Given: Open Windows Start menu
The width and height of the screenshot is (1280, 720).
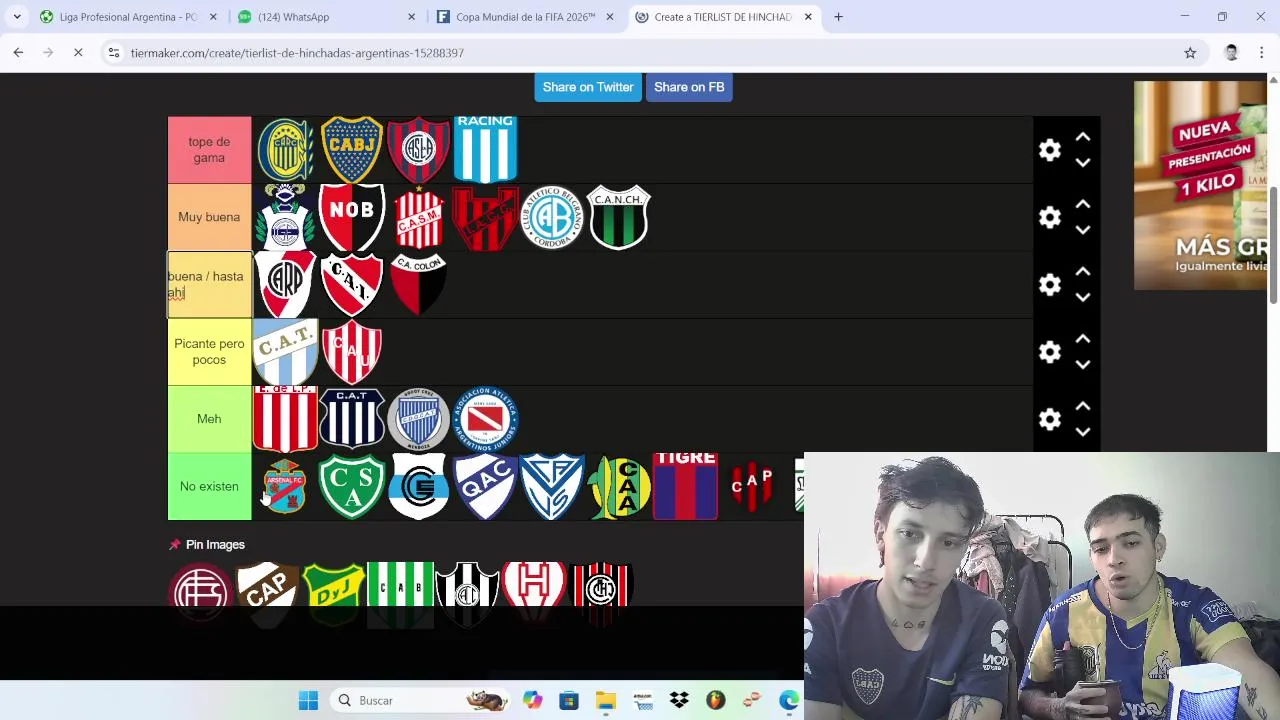Looking at the screenshot, I should 308,701.
